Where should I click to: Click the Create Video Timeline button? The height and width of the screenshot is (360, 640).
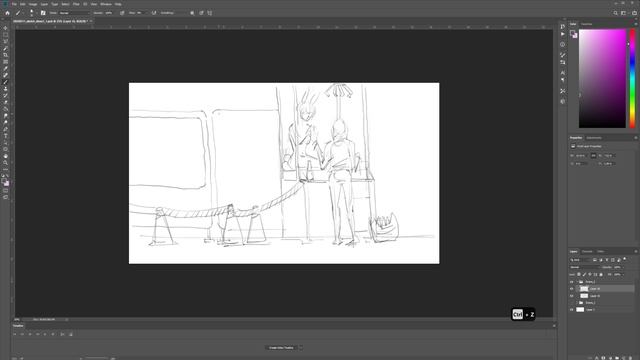(x=281, y=348)
